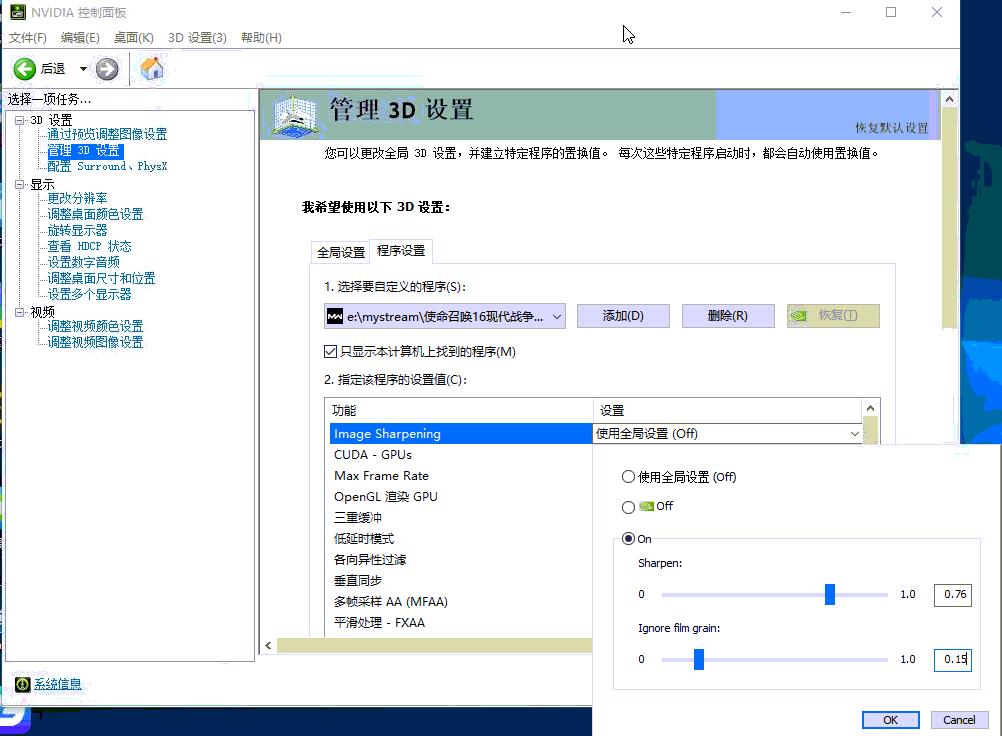This screenshot has height=736, width=1002.
Task: Click the program icon in the program combo box
Action: click(x=335, y=316)
